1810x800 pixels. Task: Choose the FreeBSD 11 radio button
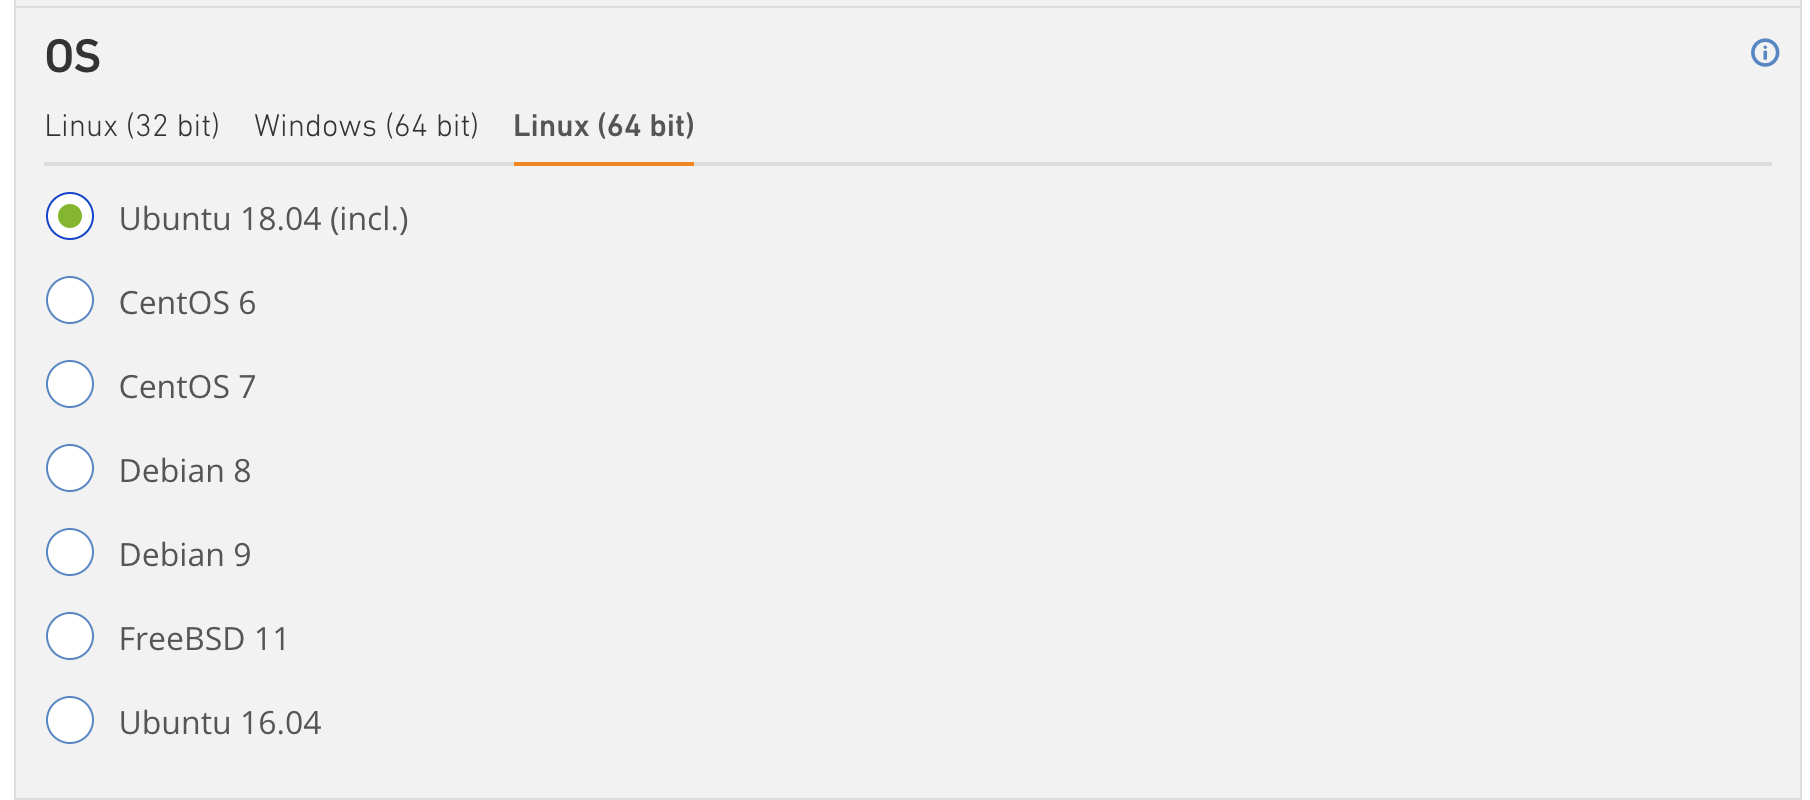(x=70, y=636)
